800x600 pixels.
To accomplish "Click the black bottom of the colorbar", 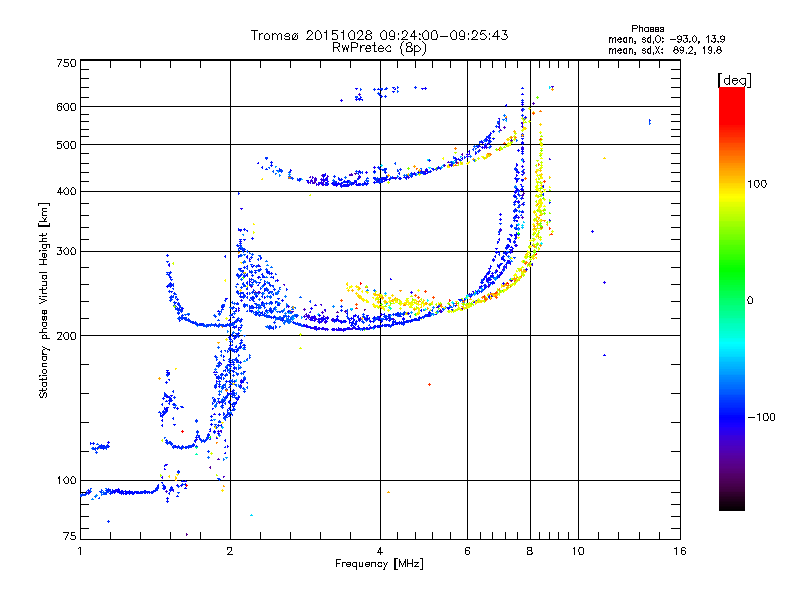I will tap(732, 506).
